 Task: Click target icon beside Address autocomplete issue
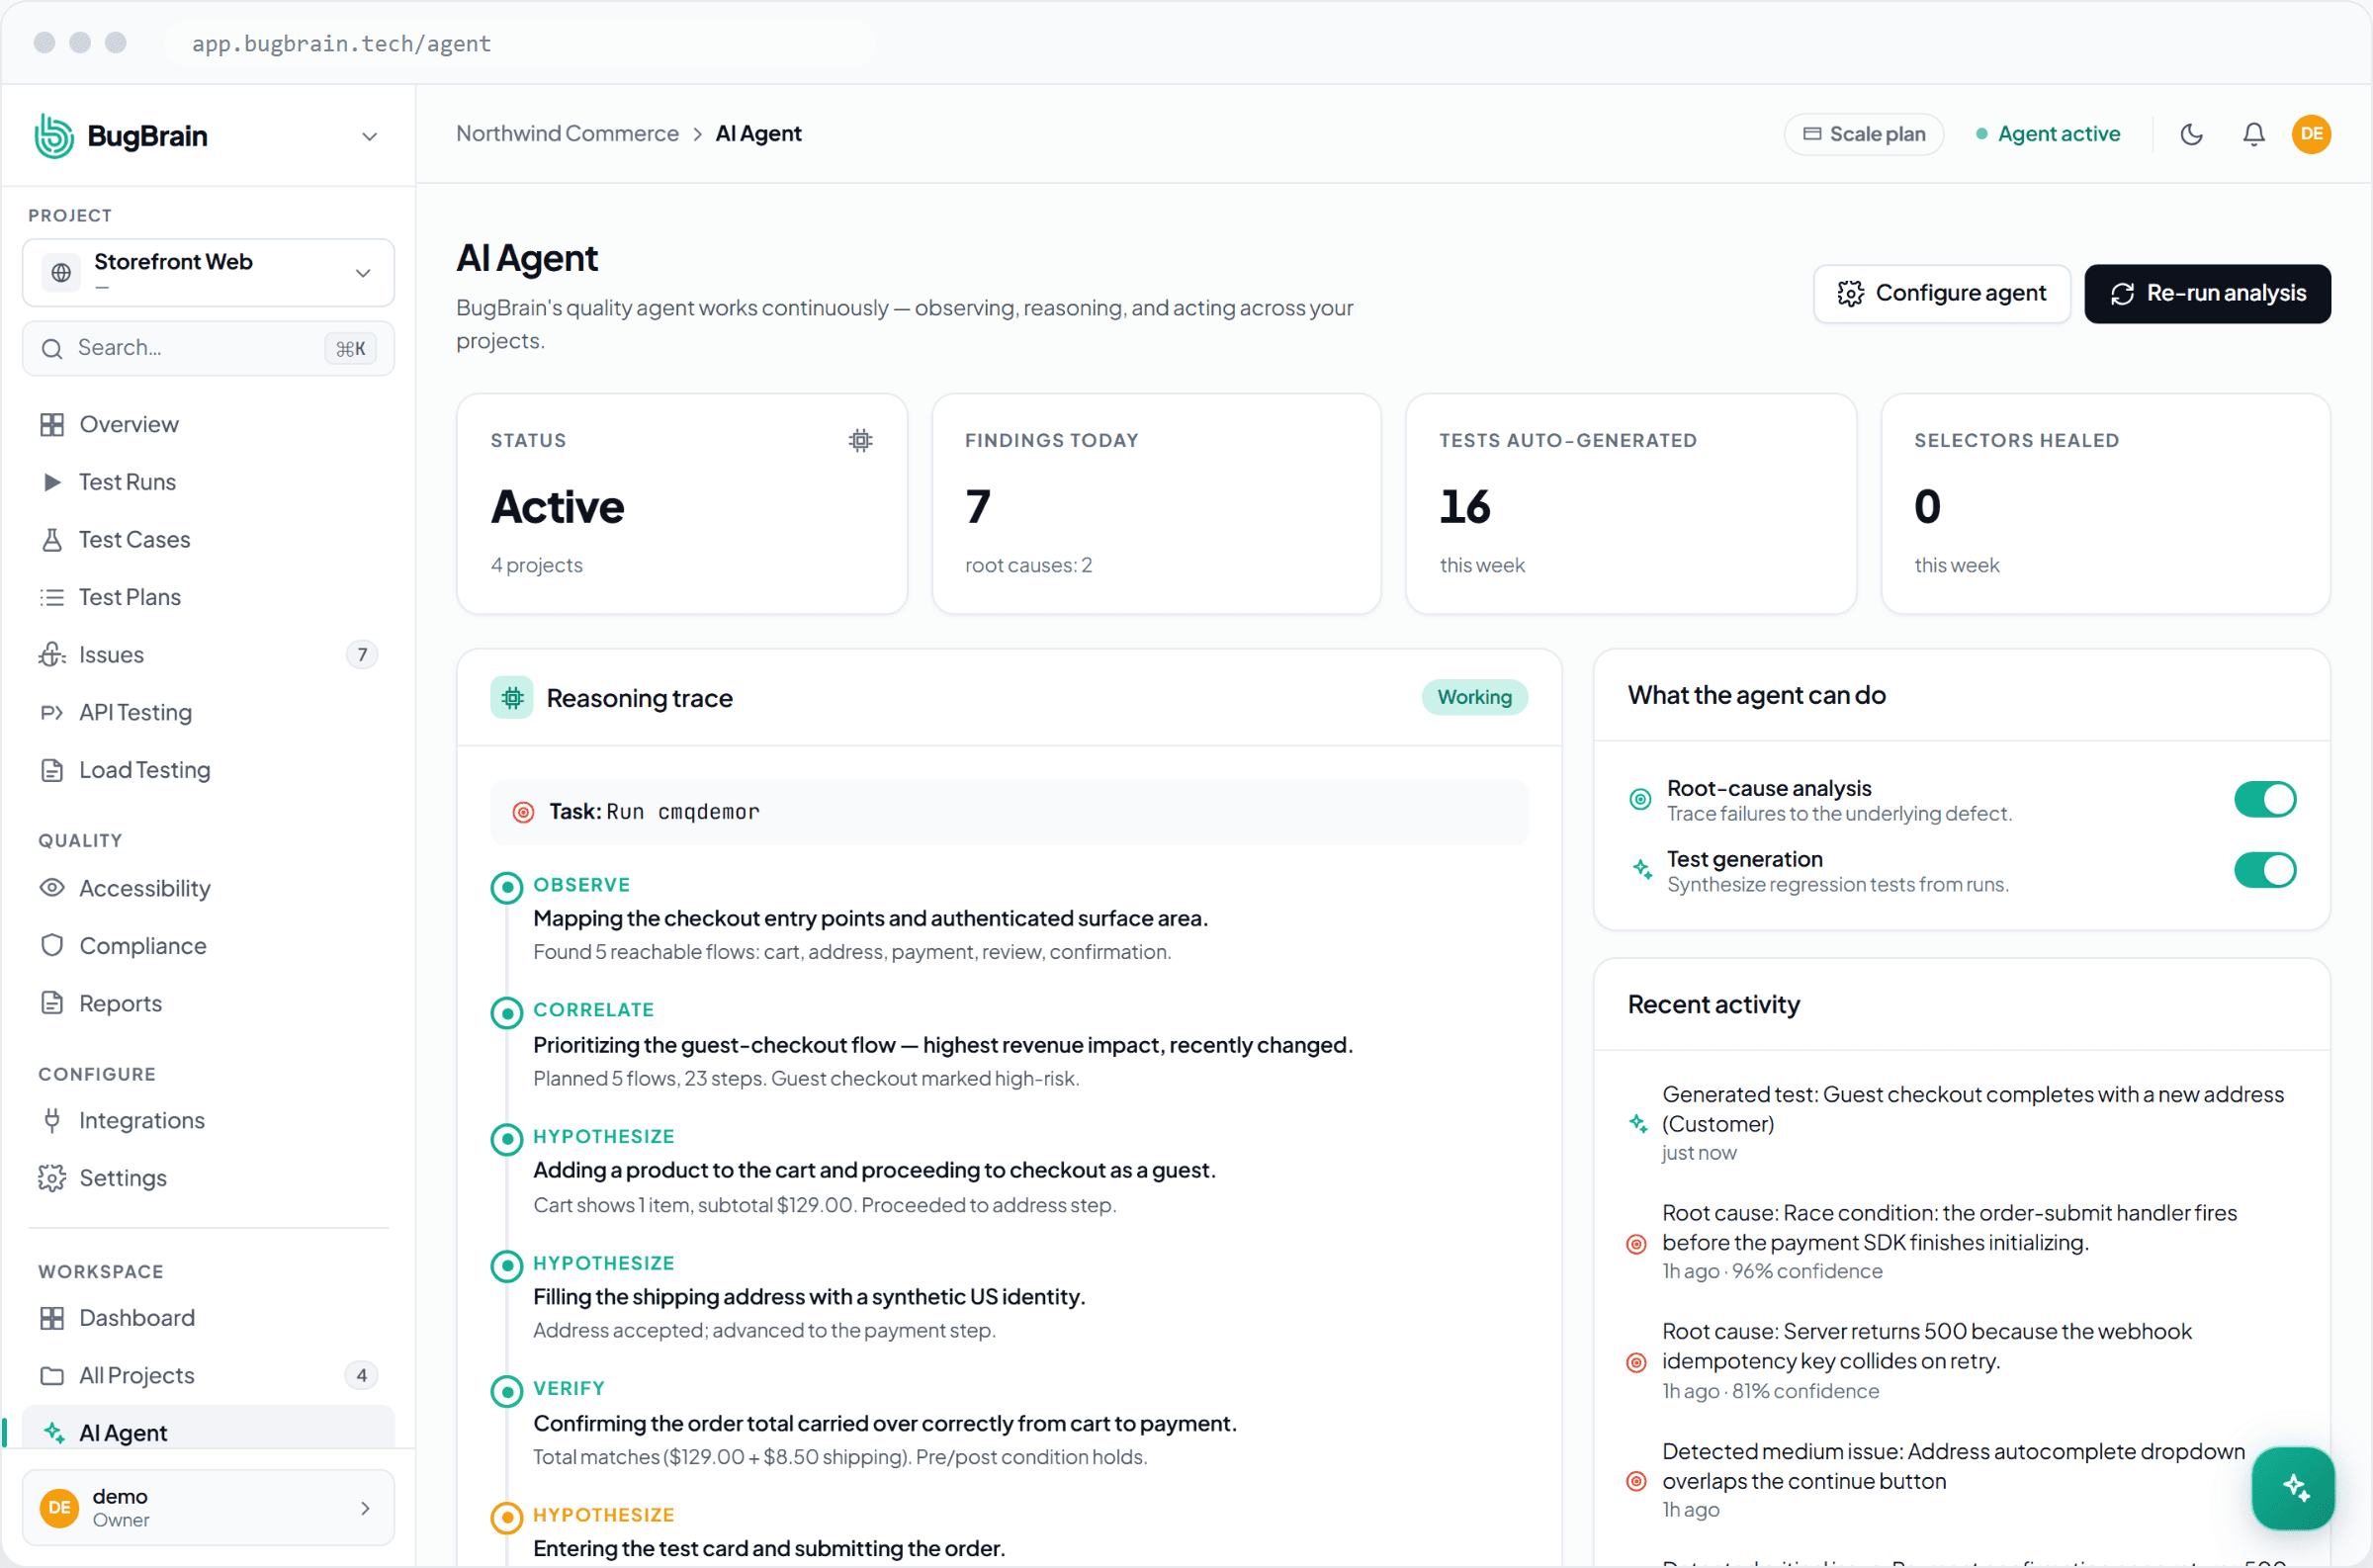[x=1636, y=1481]
